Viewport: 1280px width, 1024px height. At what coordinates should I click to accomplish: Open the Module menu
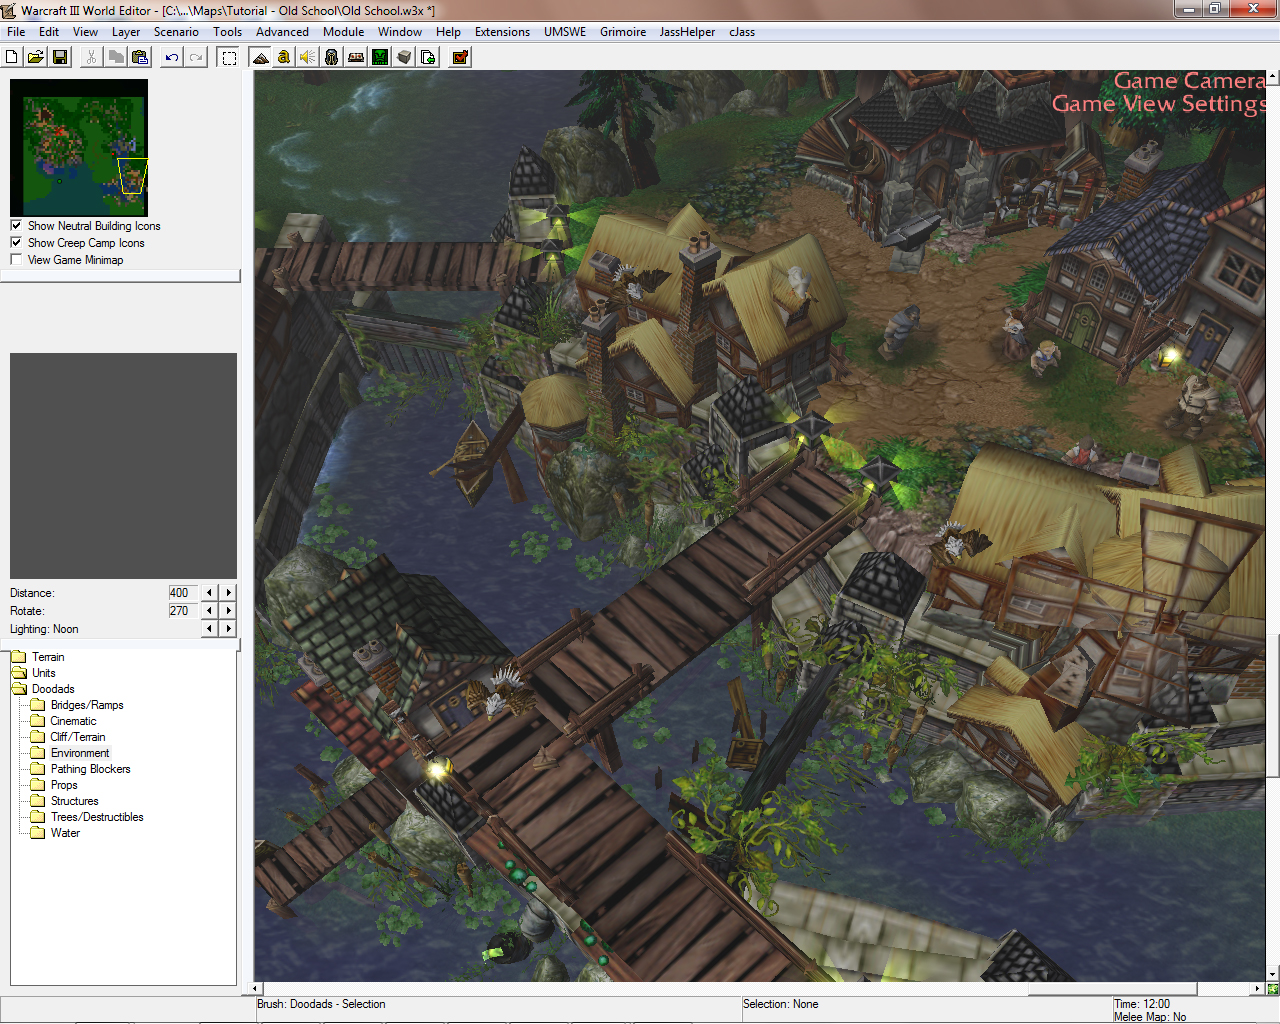pyautogui.click(x=344, y=32)
